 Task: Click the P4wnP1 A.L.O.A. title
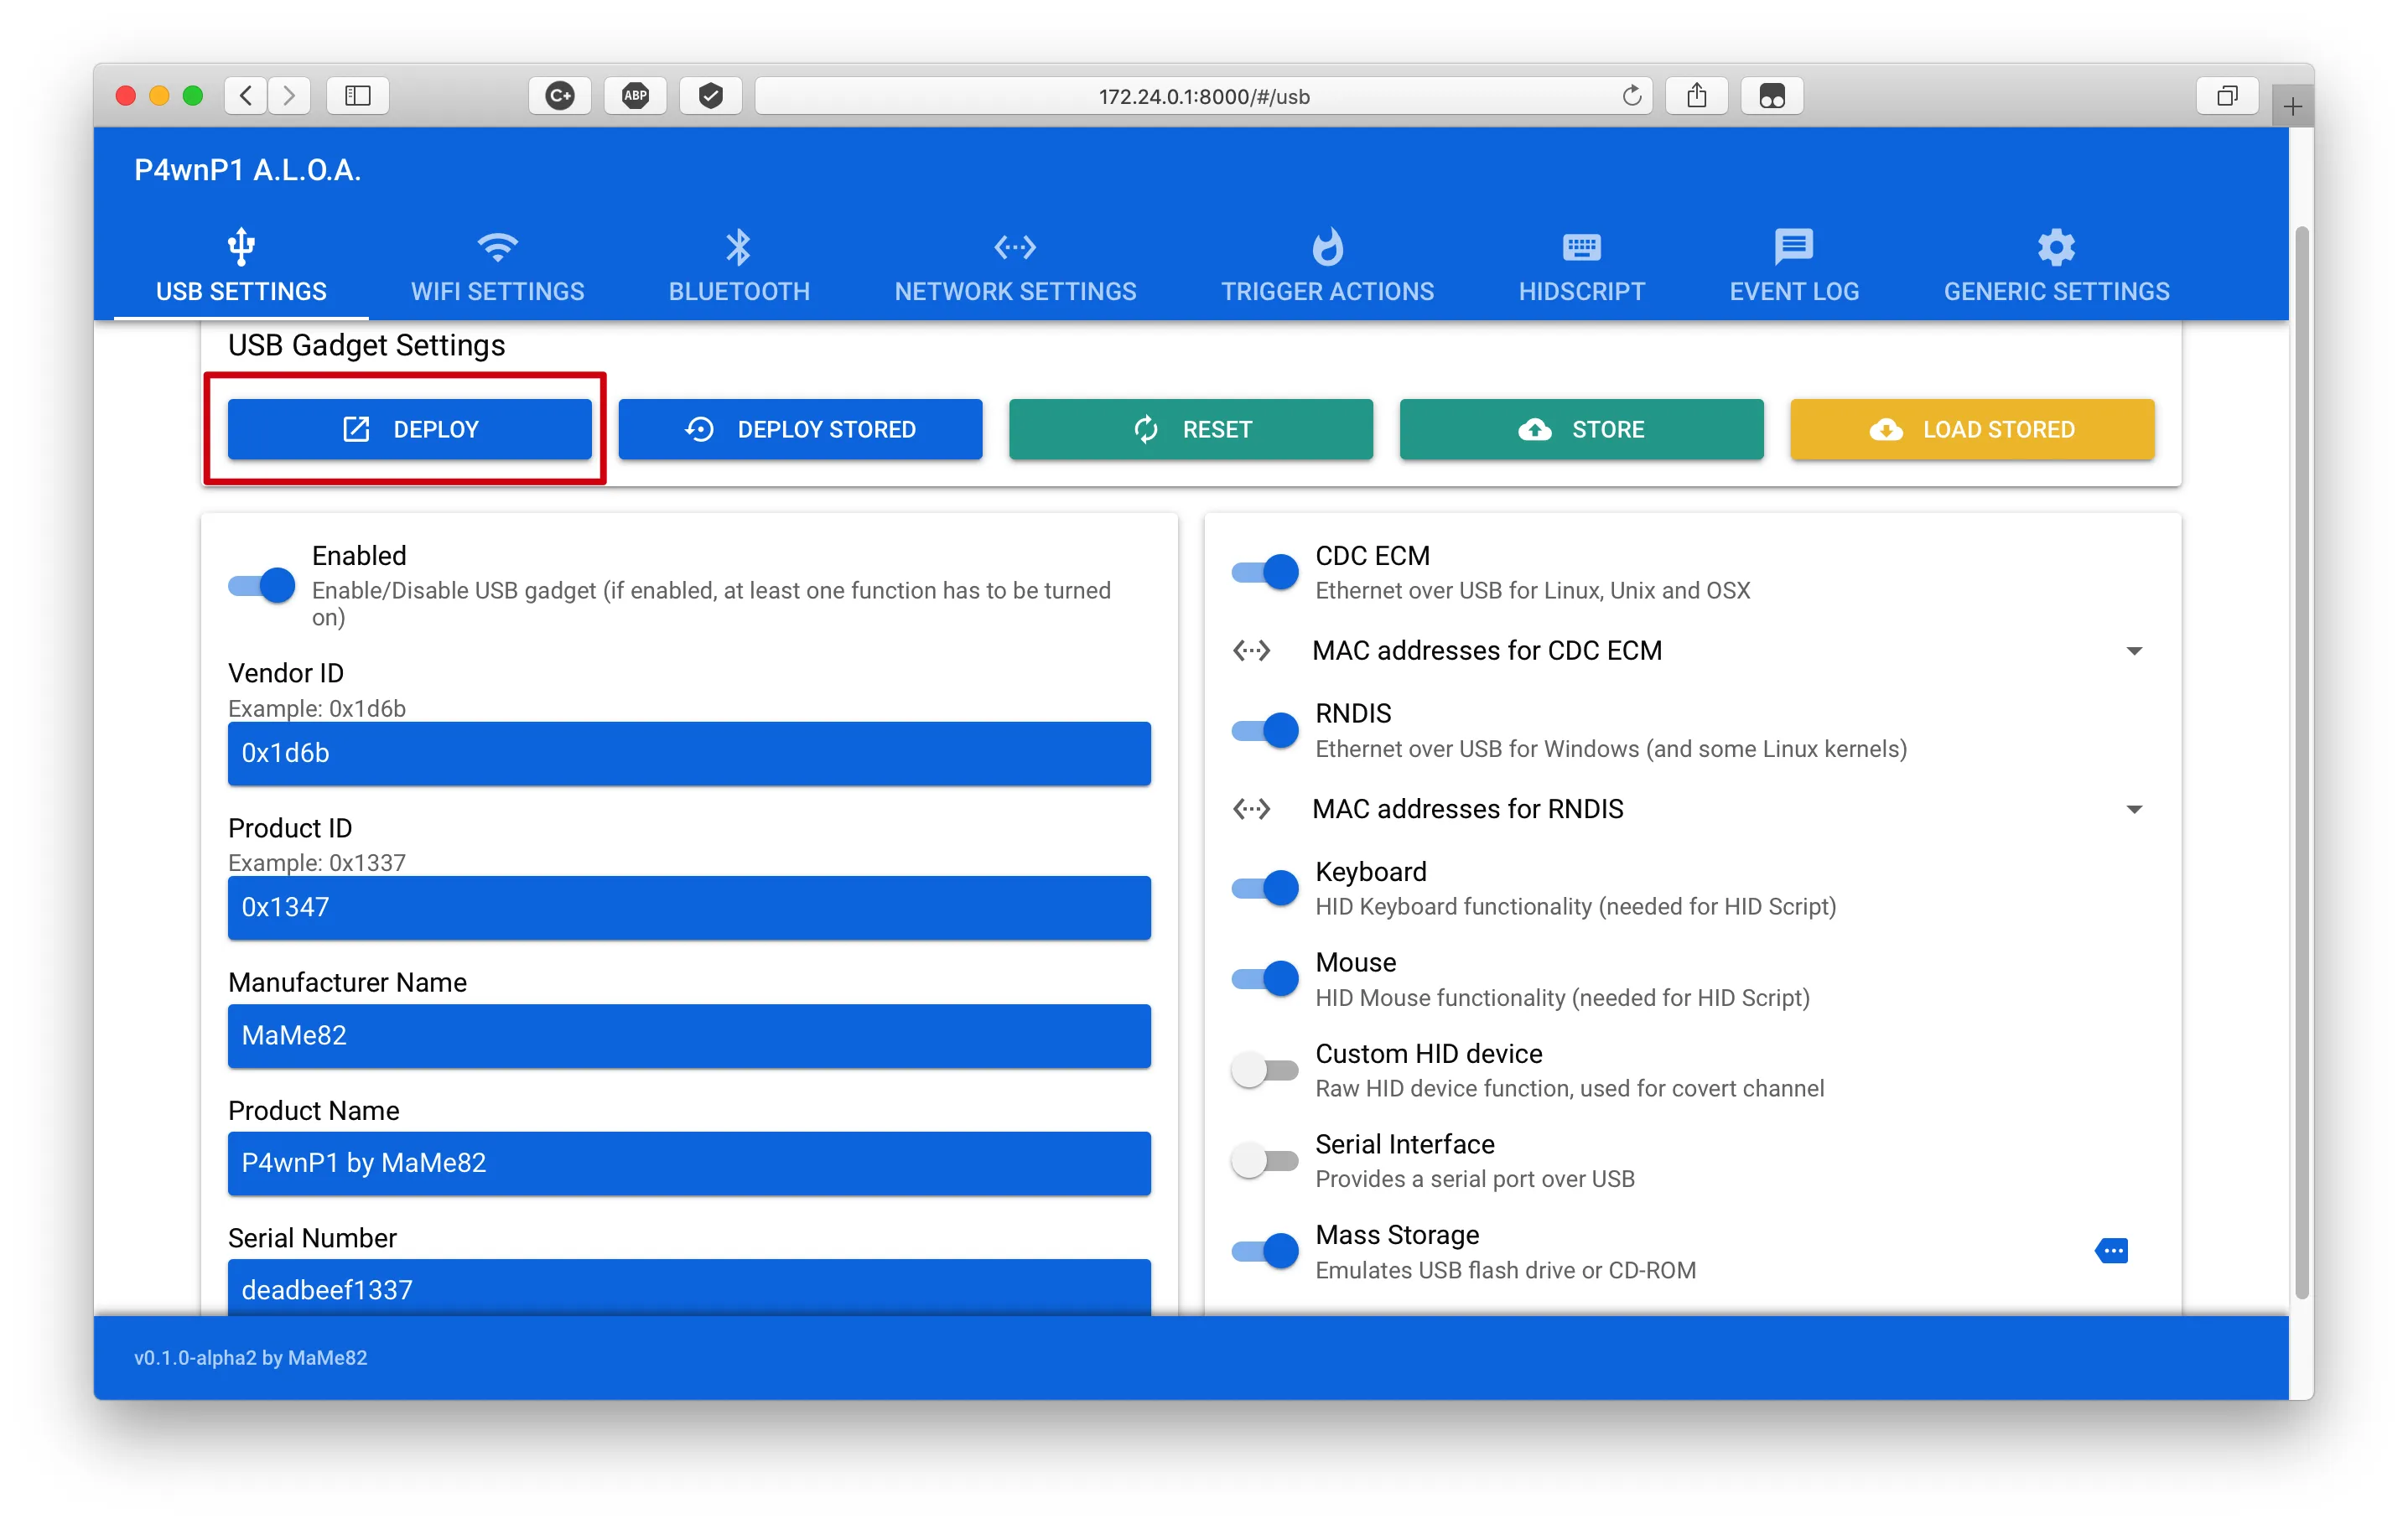coord(248,170)
